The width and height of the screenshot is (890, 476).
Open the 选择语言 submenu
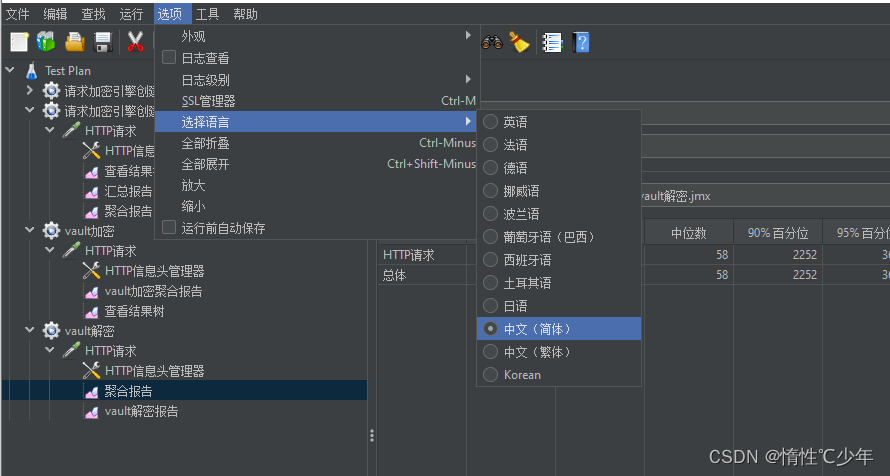317,121
